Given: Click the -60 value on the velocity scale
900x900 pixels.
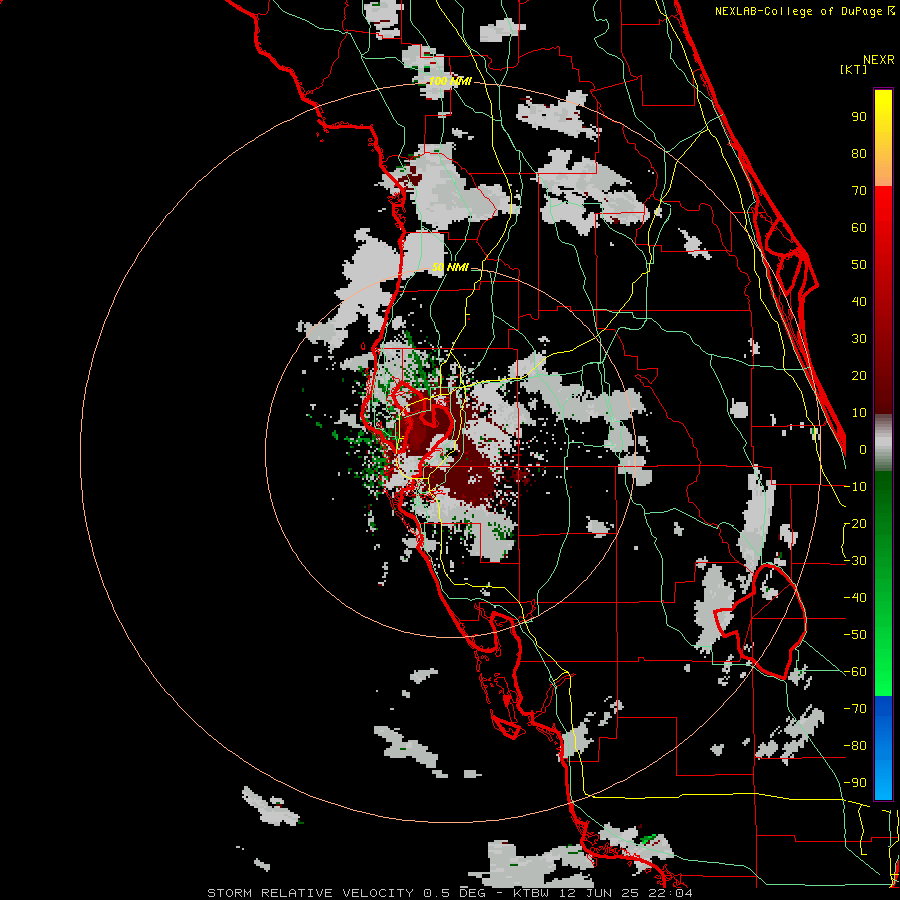Looking at the screenshot, I should 855,672.
